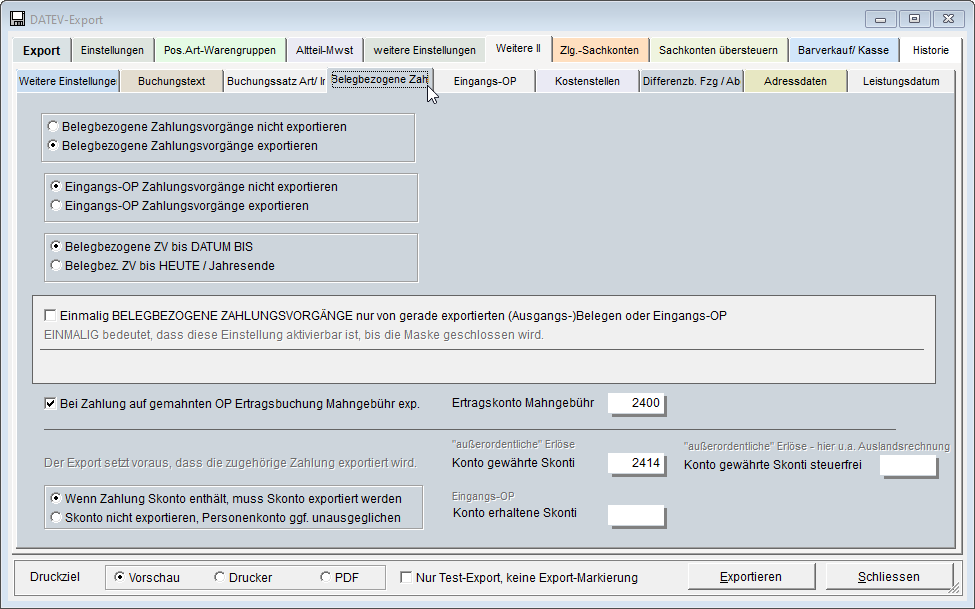Image resolution: width=975 pixels, height=609 pixels.
Task: Select the Leistungsdatum sub-tab
Action: tap(901, 81)
